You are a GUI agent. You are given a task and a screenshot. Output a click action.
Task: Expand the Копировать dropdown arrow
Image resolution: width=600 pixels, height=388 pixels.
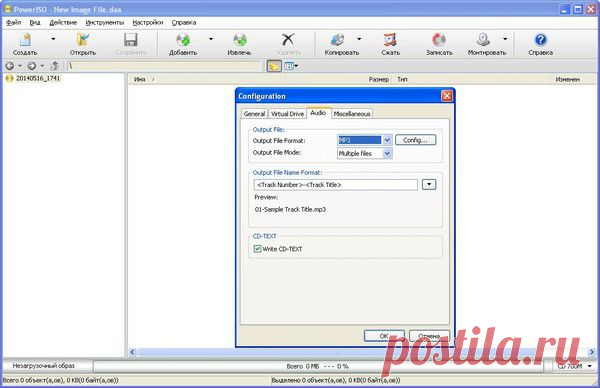pyautogui.click(x=359, y=39)
